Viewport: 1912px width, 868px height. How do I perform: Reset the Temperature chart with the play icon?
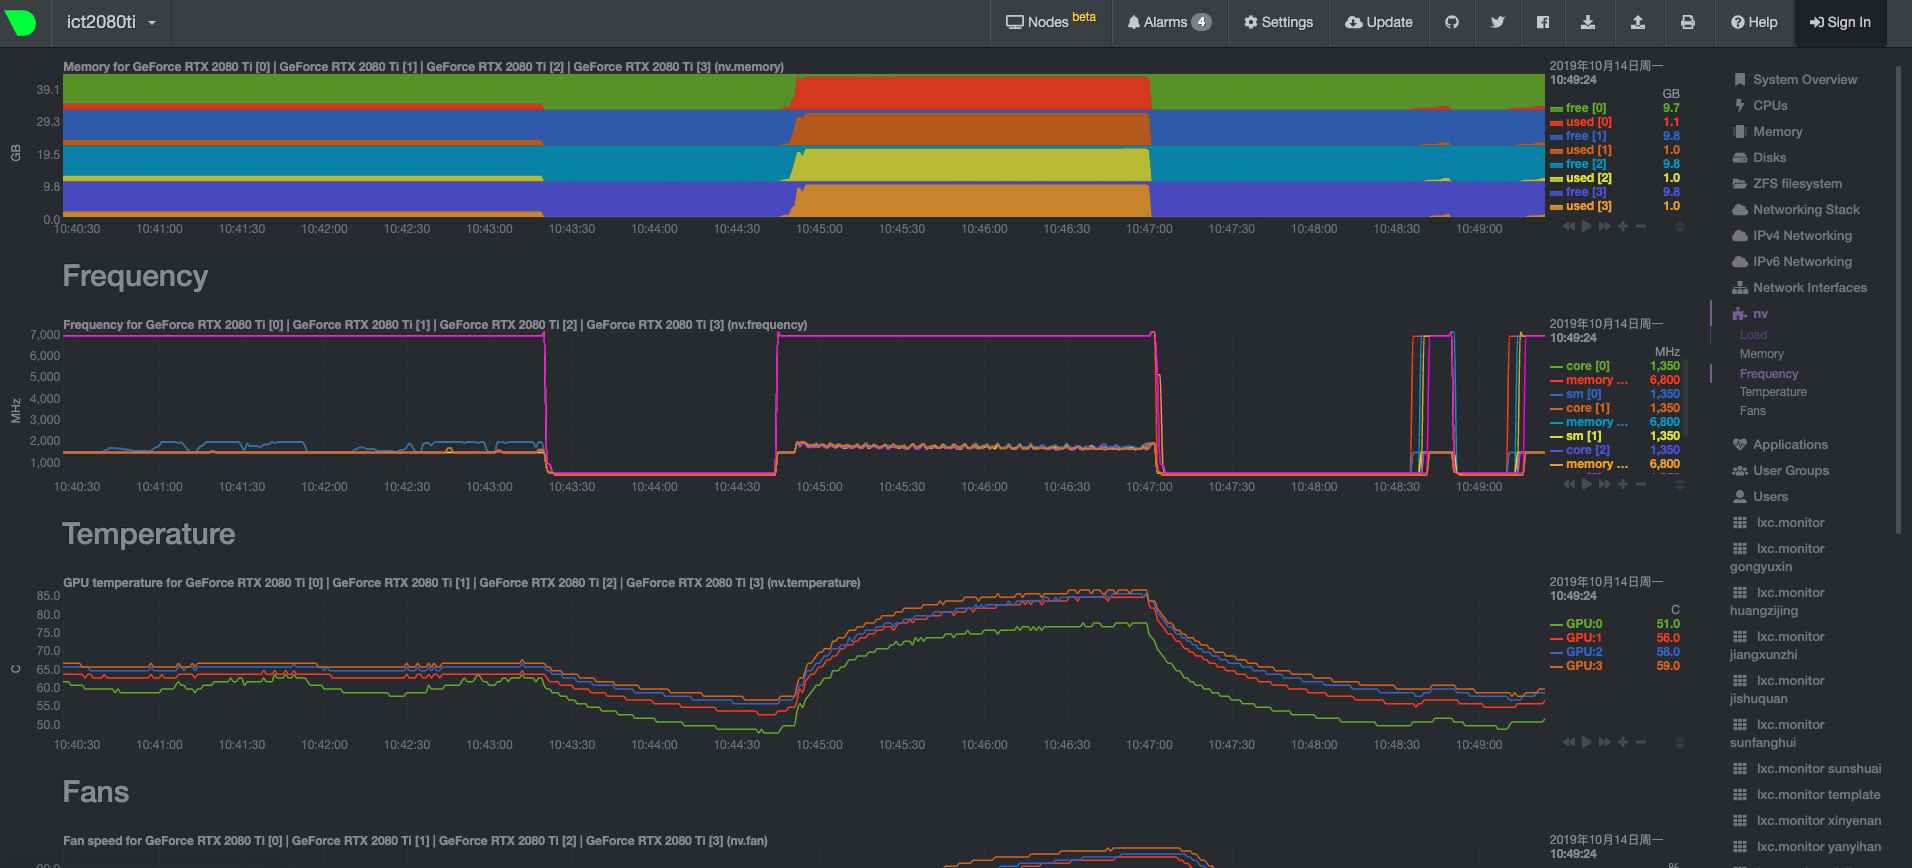[1586, 742]
